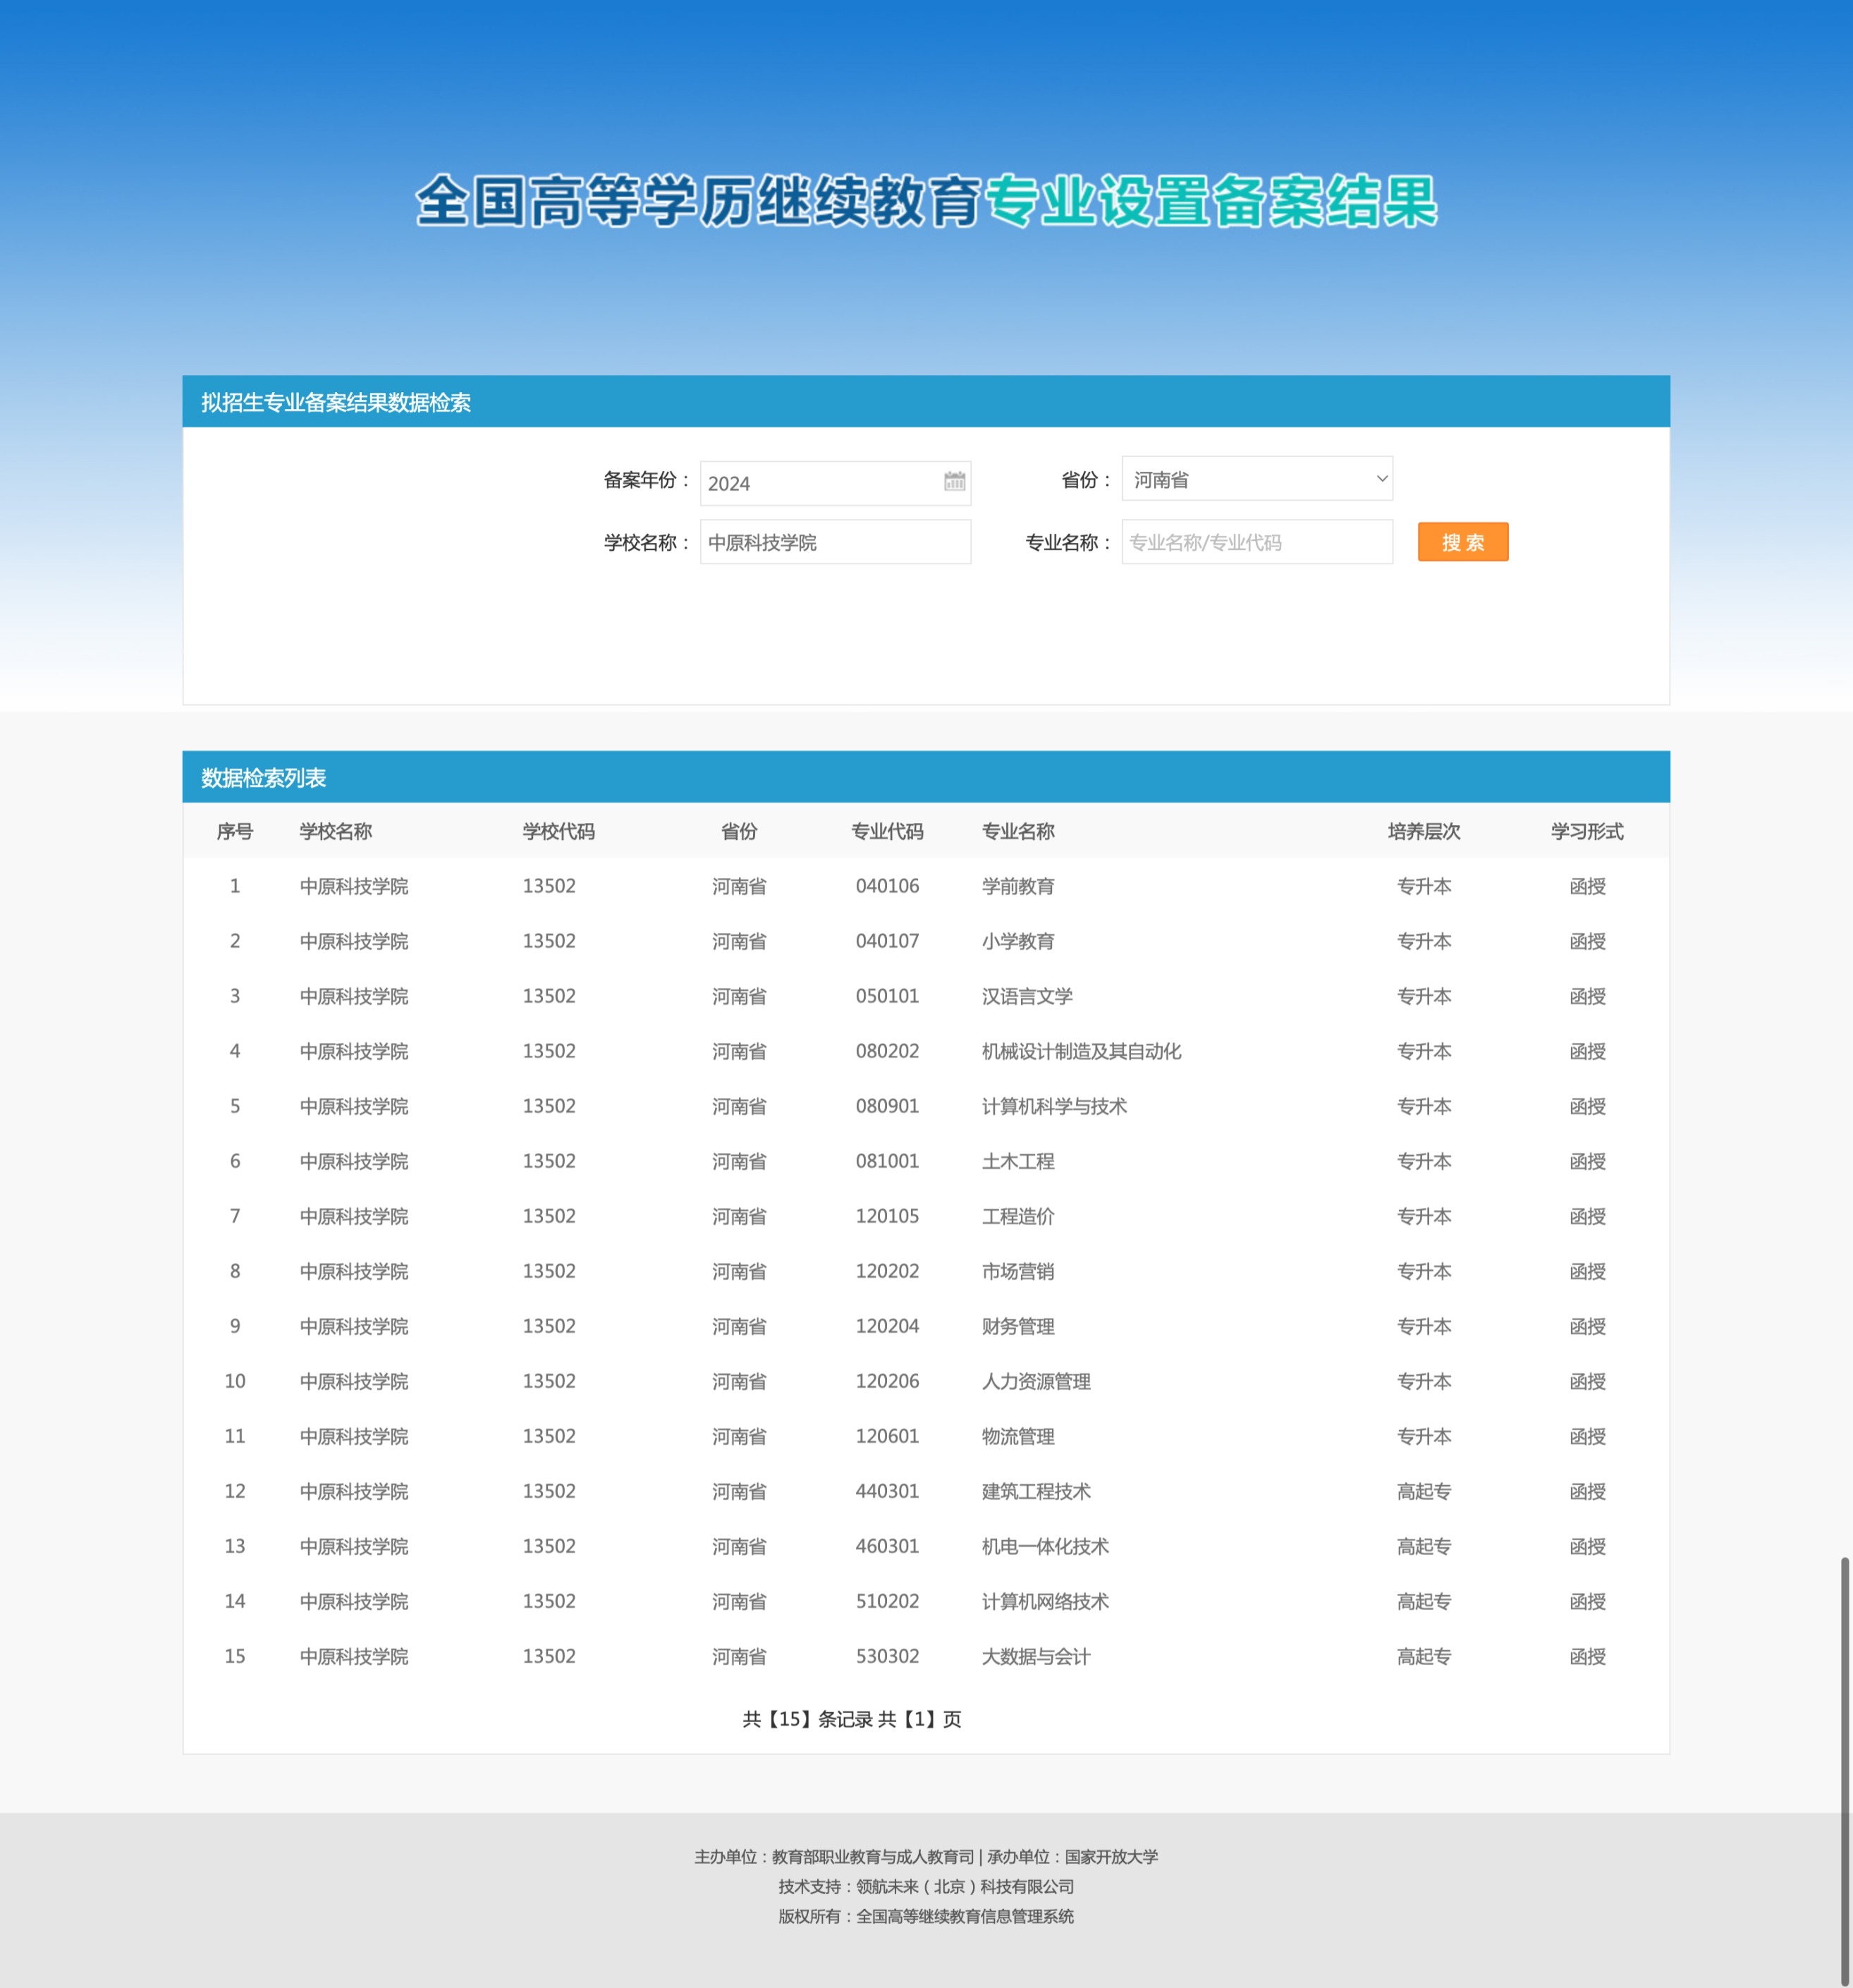Select the 学前教育 major cell

point(1018,887)
